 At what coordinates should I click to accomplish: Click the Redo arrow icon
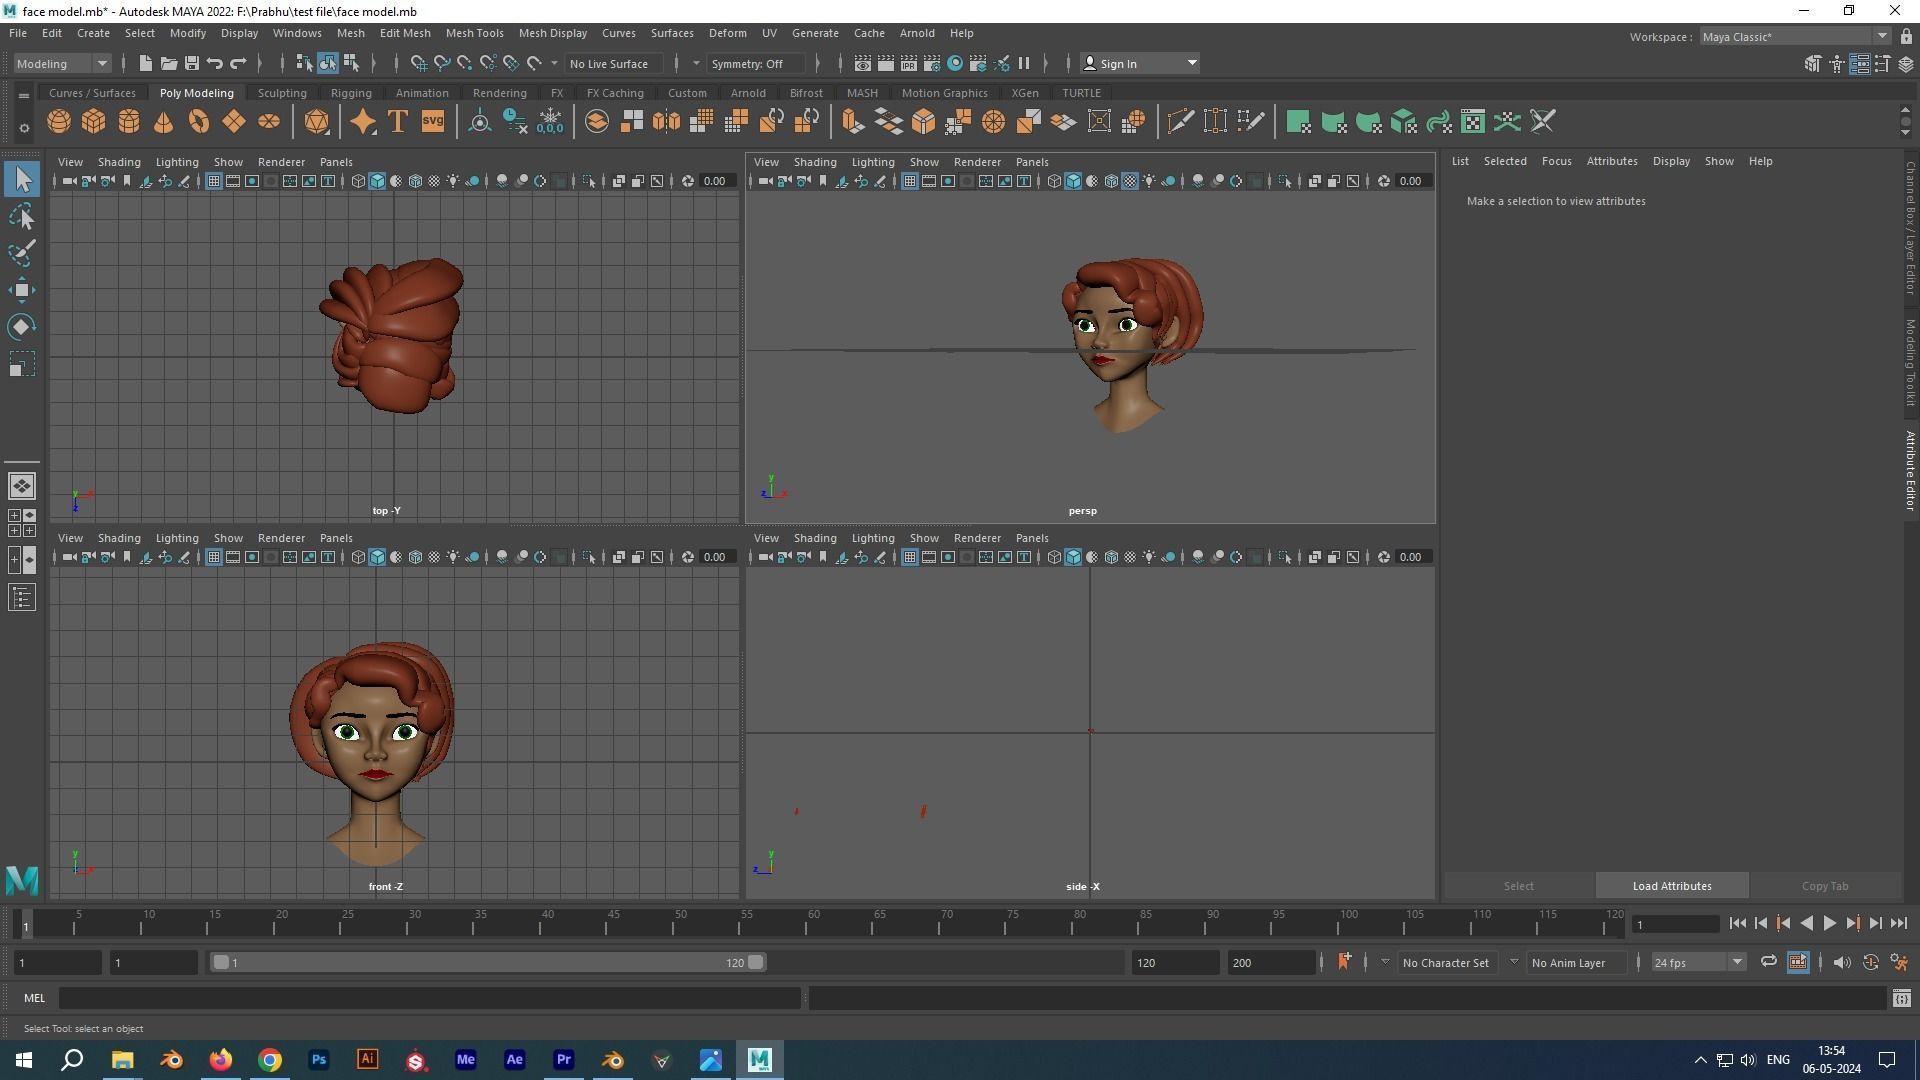[x=238, y=63]
